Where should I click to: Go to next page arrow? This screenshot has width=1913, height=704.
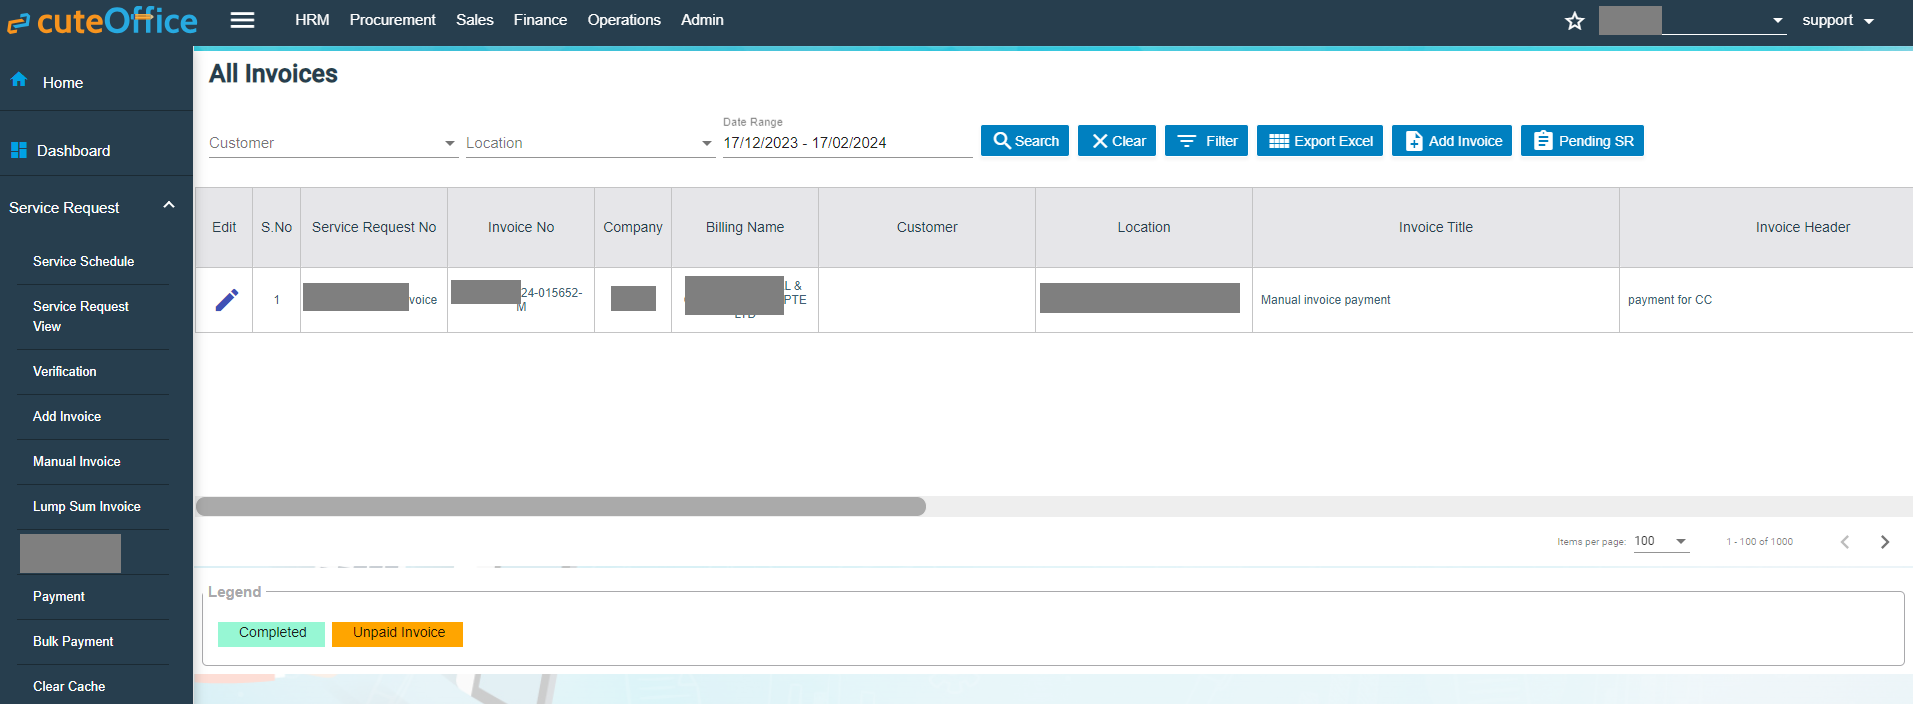pyautogui.click(x=1884, y=542)
